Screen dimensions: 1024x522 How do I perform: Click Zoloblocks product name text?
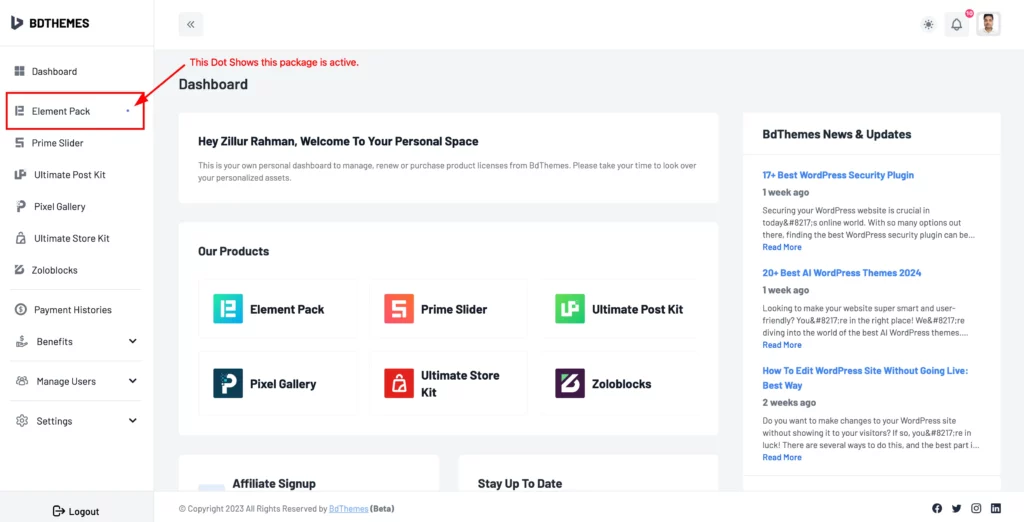[622, 383]
